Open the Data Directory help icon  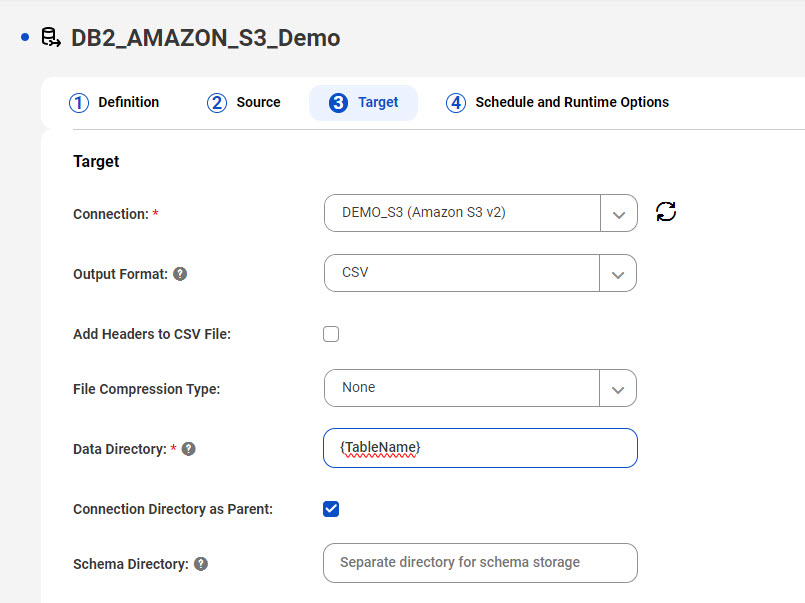[189, 449]
